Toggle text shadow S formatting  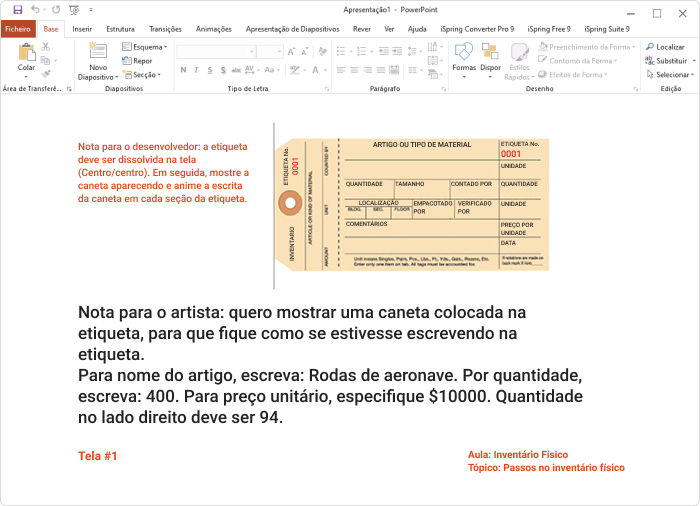(x=223, y=70)
